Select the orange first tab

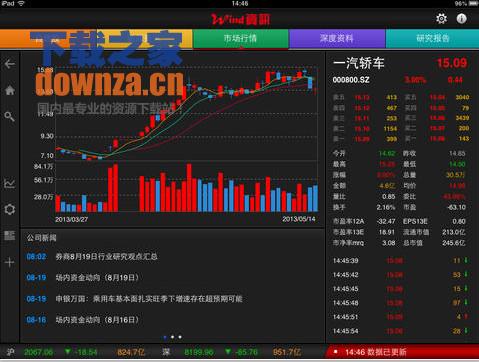point(96,39)
